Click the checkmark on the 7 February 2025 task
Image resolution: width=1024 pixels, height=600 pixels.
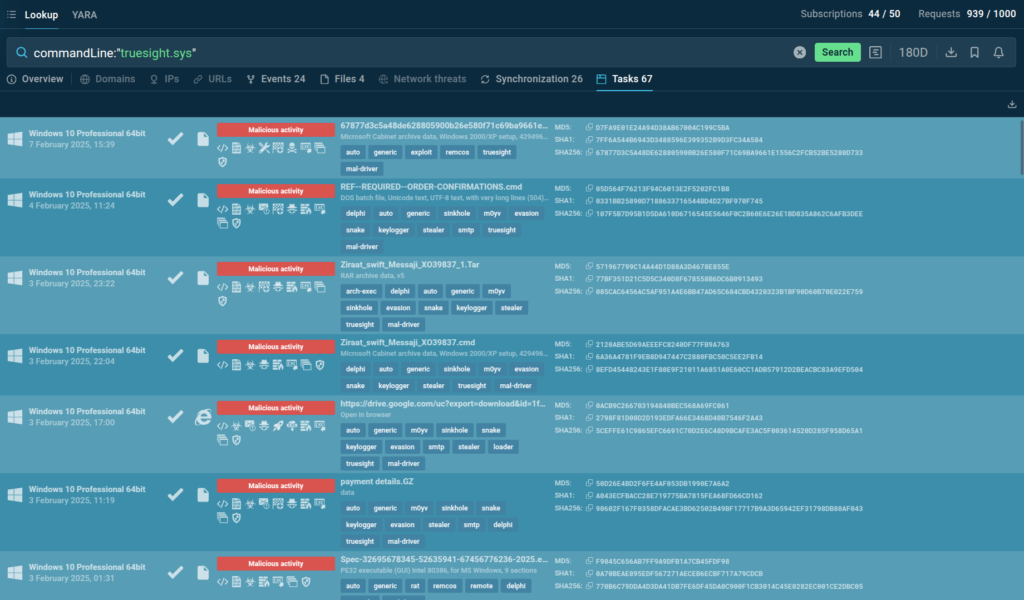[175, 139]
